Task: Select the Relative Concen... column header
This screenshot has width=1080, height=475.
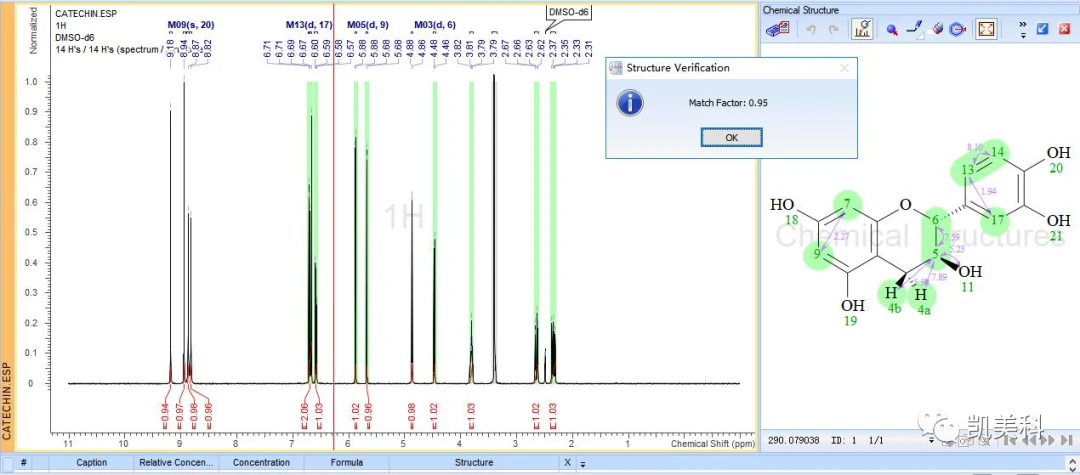Action: (178, 463)
